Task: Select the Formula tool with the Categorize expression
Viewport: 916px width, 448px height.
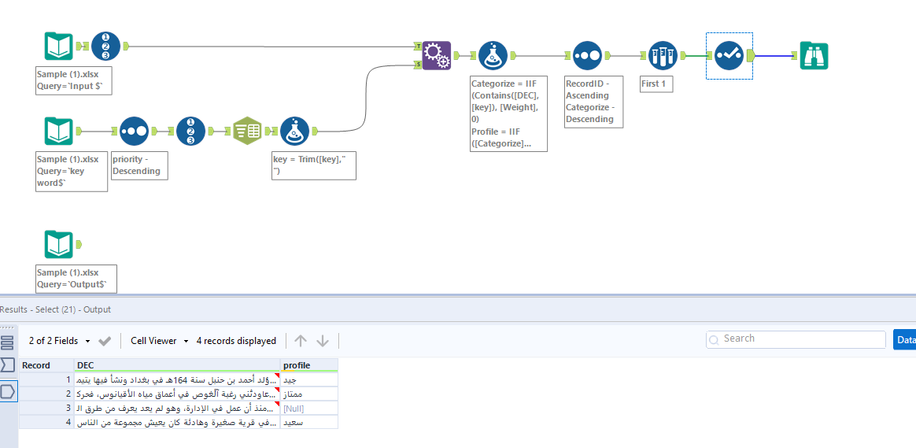Action: point(493,55)
